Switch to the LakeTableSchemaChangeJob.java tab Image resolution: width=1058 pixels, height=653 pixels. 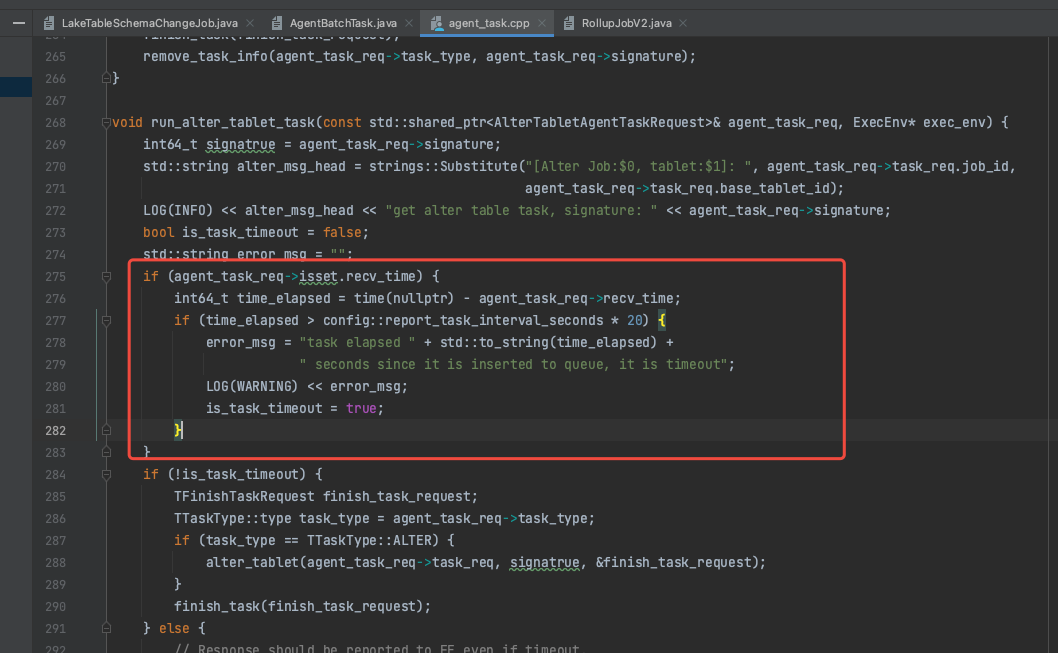point(149,24)
